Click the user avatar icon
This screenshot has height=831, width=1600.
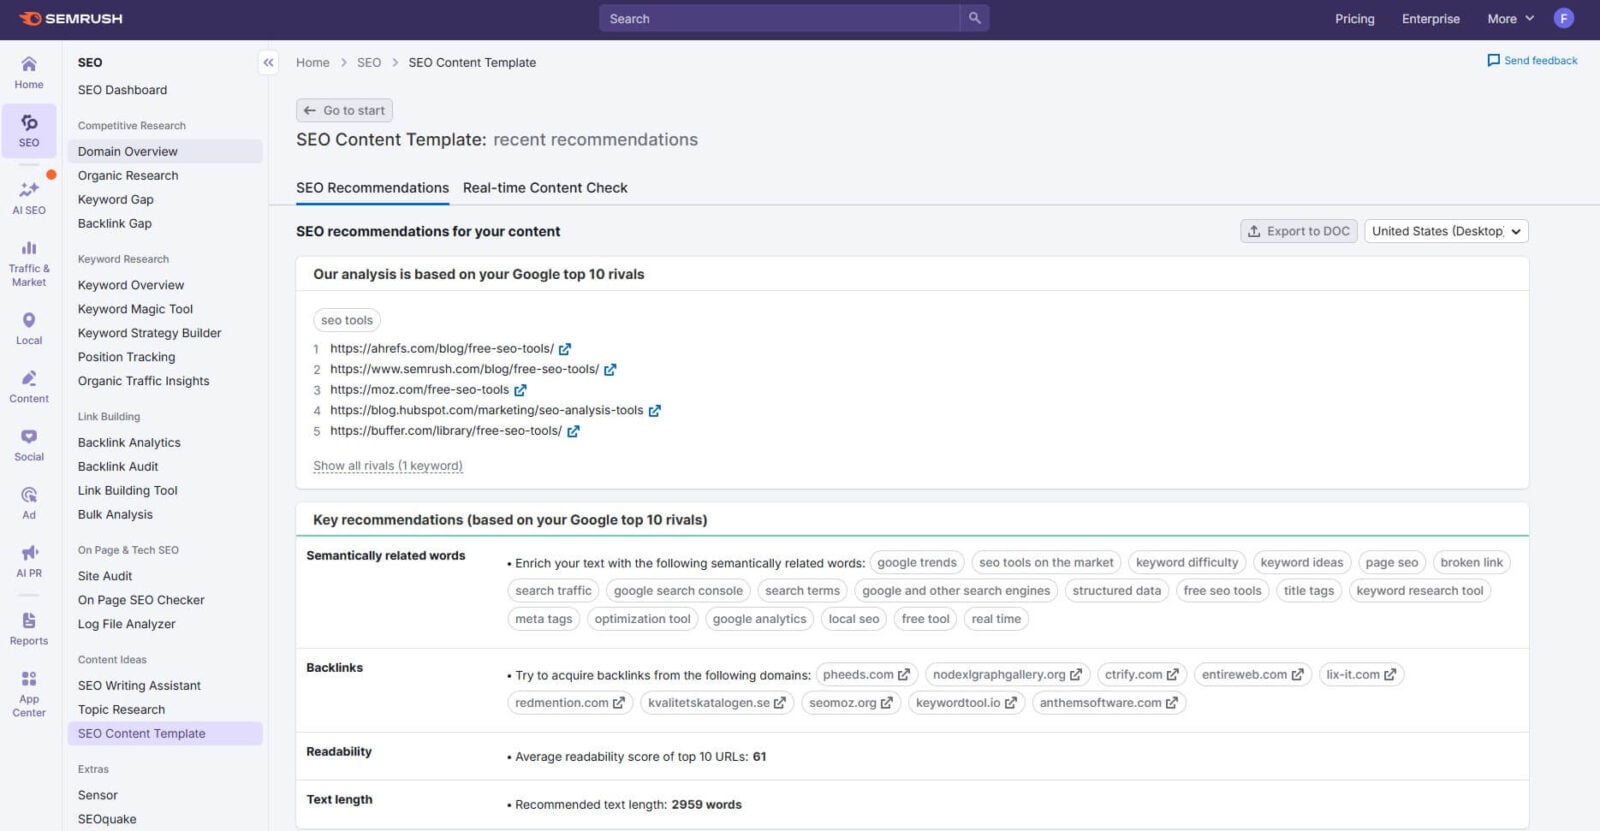tap(1564, 18)
